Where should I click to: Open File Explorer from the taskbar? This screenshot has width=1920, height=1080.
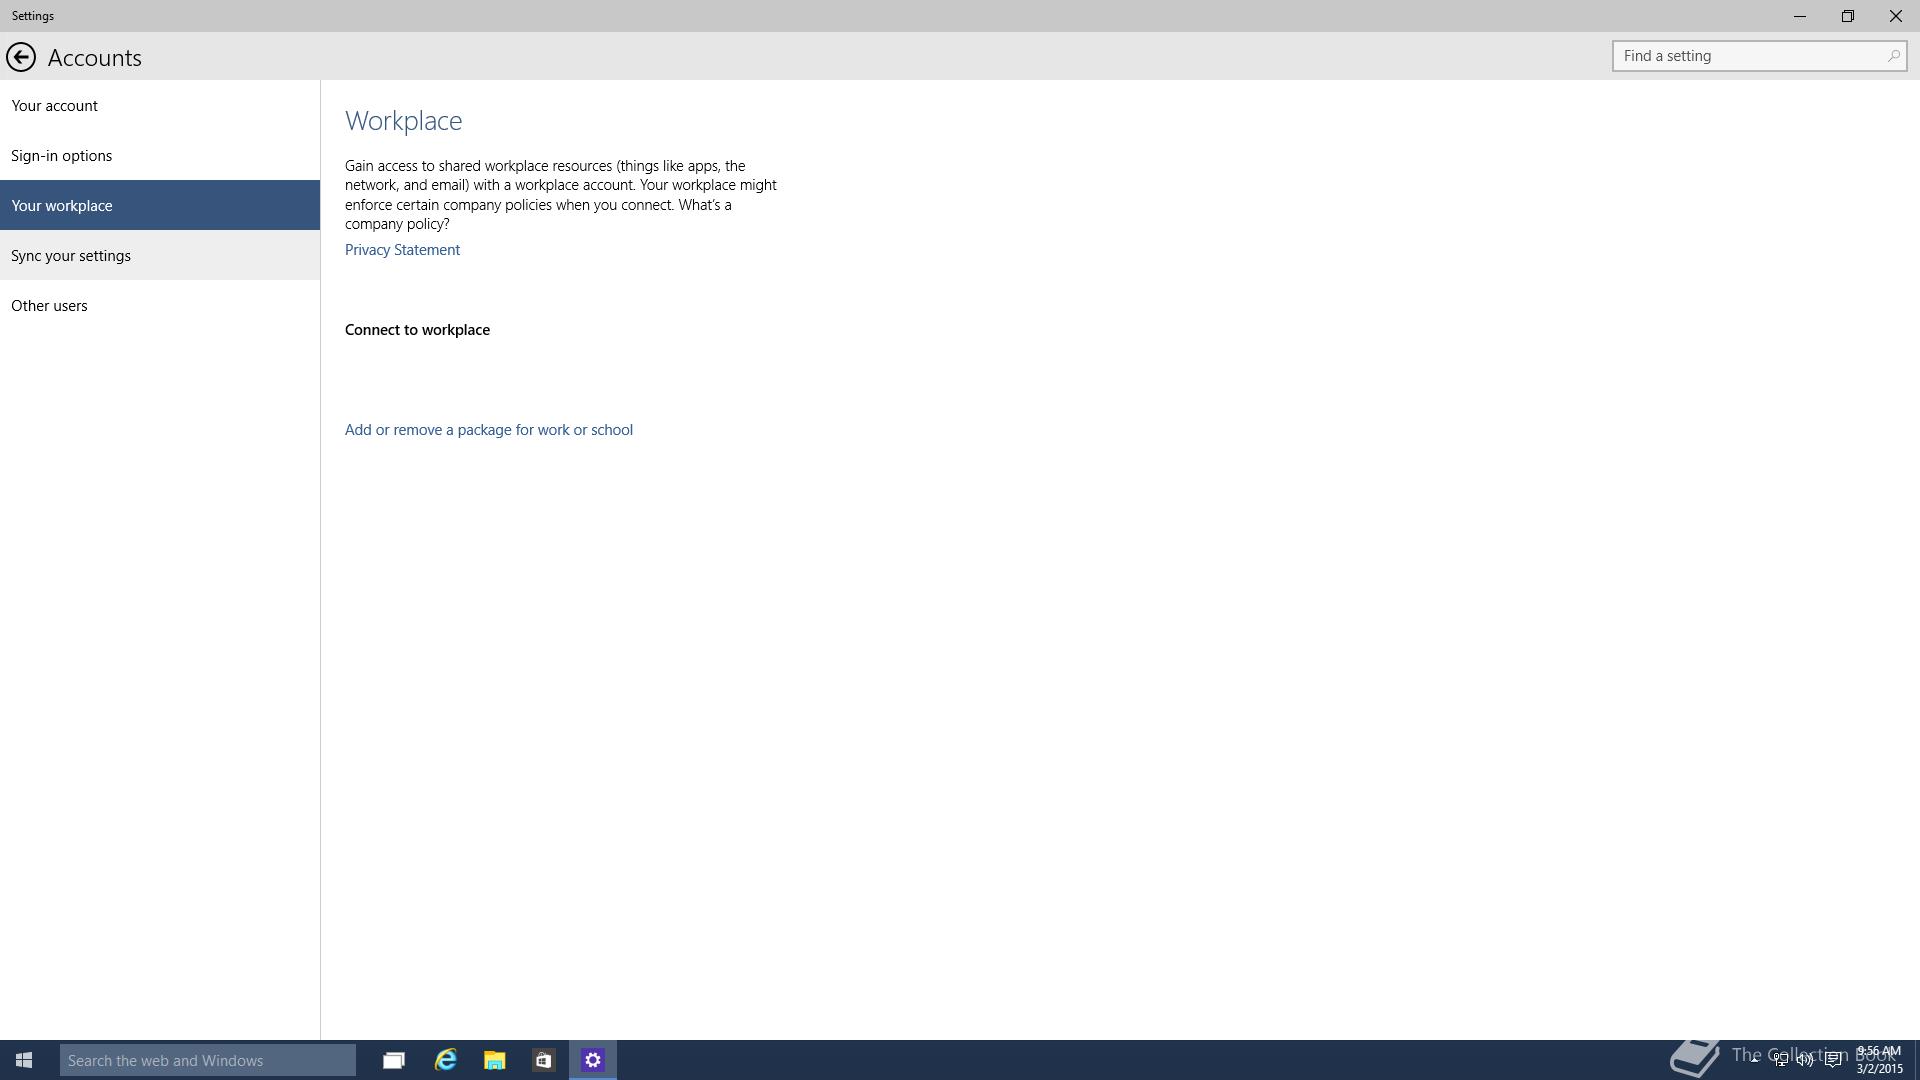coord(494,1060)
